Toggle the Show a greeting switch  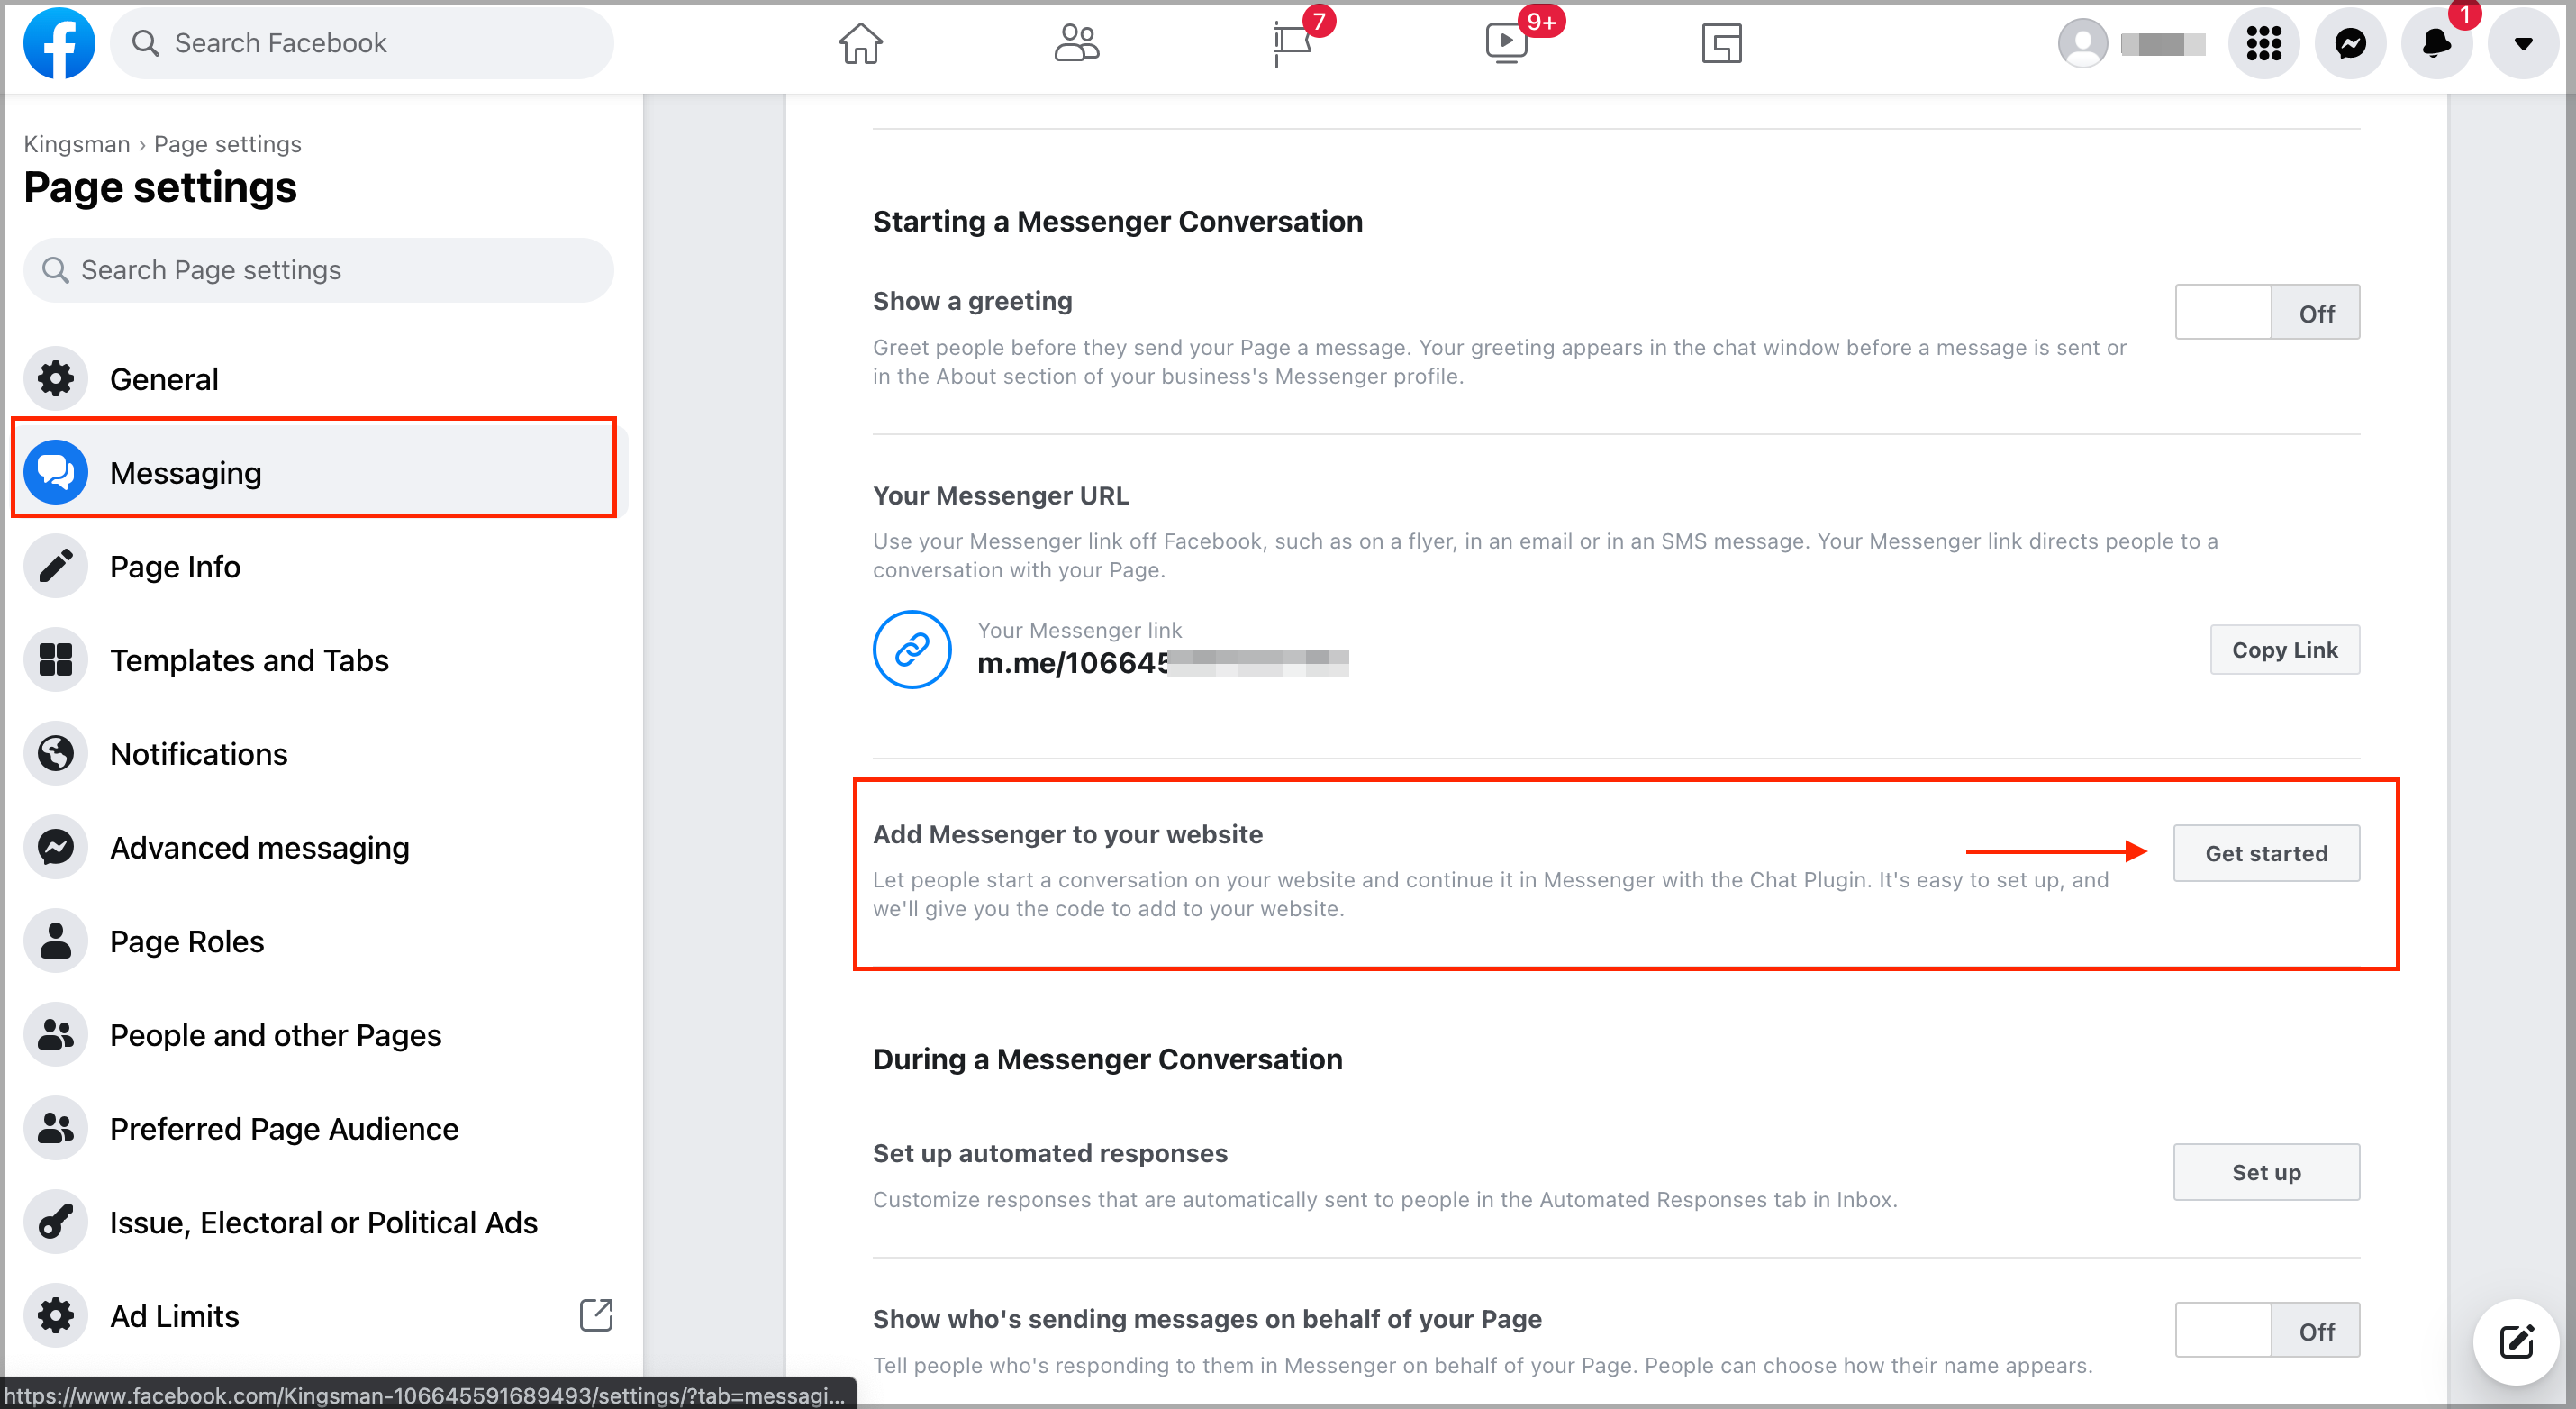tap(2267, 312)
